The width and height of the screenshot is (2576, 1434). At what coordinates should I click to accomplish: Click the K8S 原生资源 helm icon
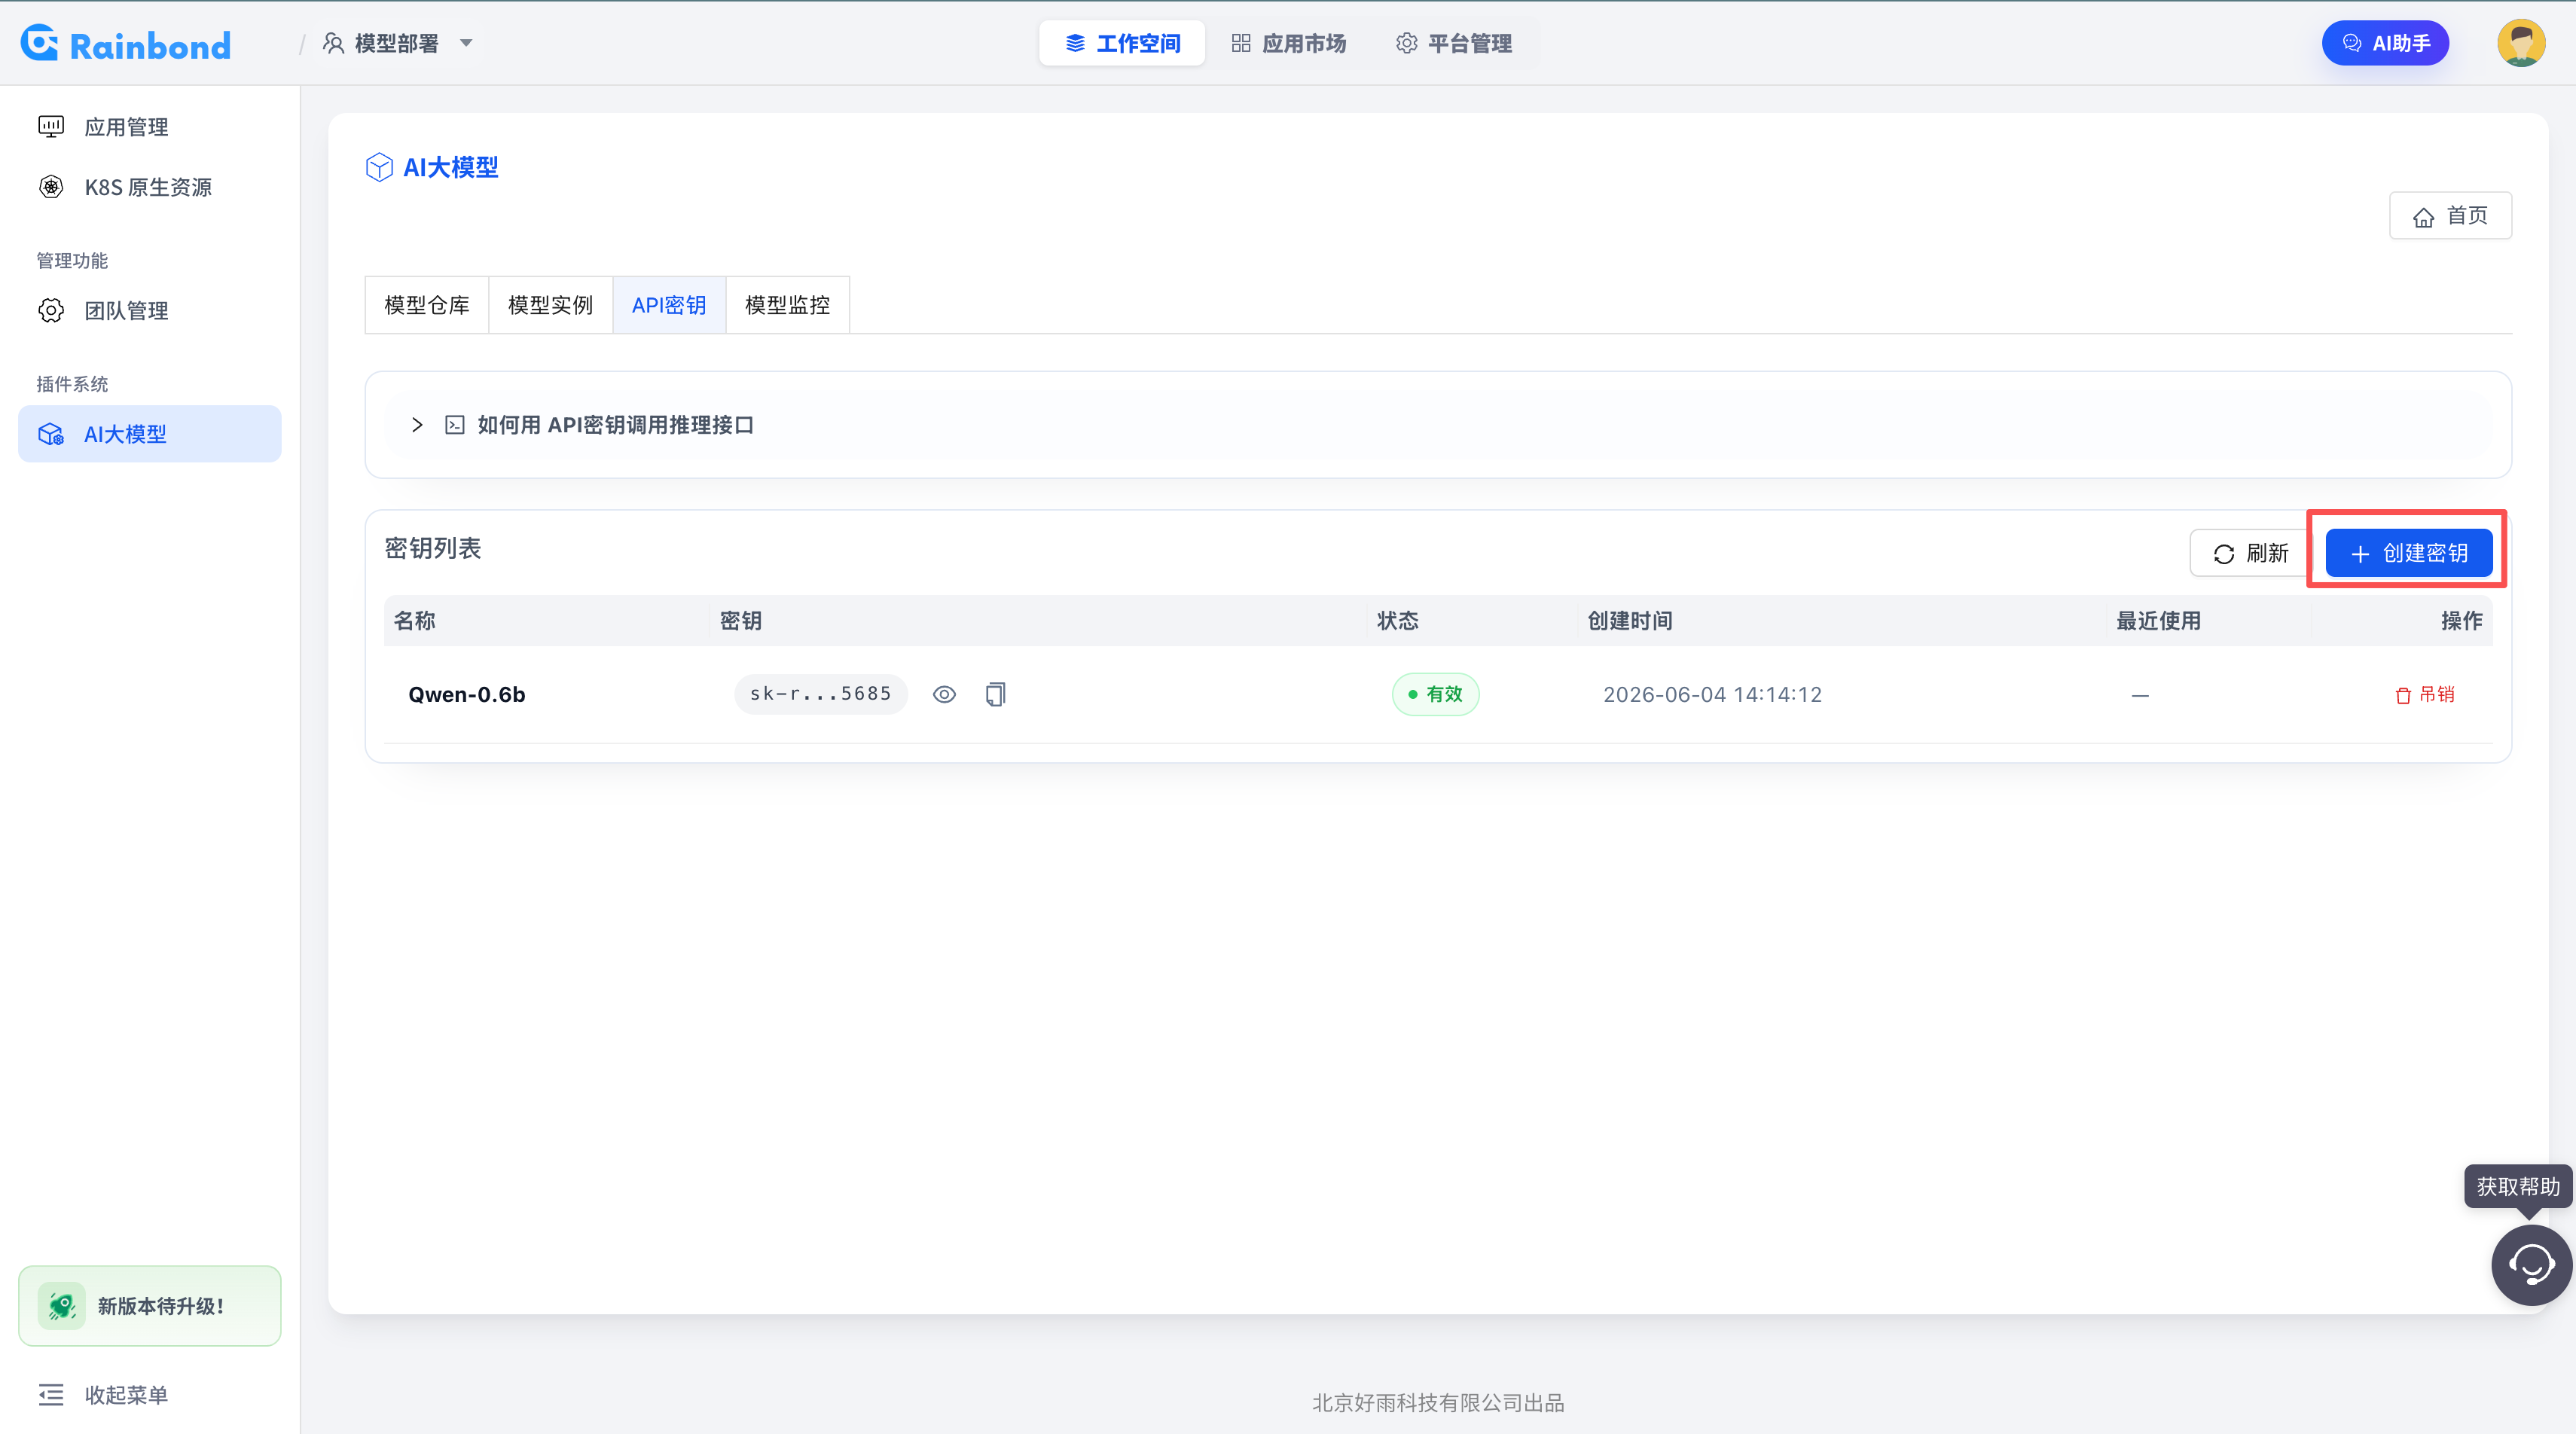click(x=51, y=187)
